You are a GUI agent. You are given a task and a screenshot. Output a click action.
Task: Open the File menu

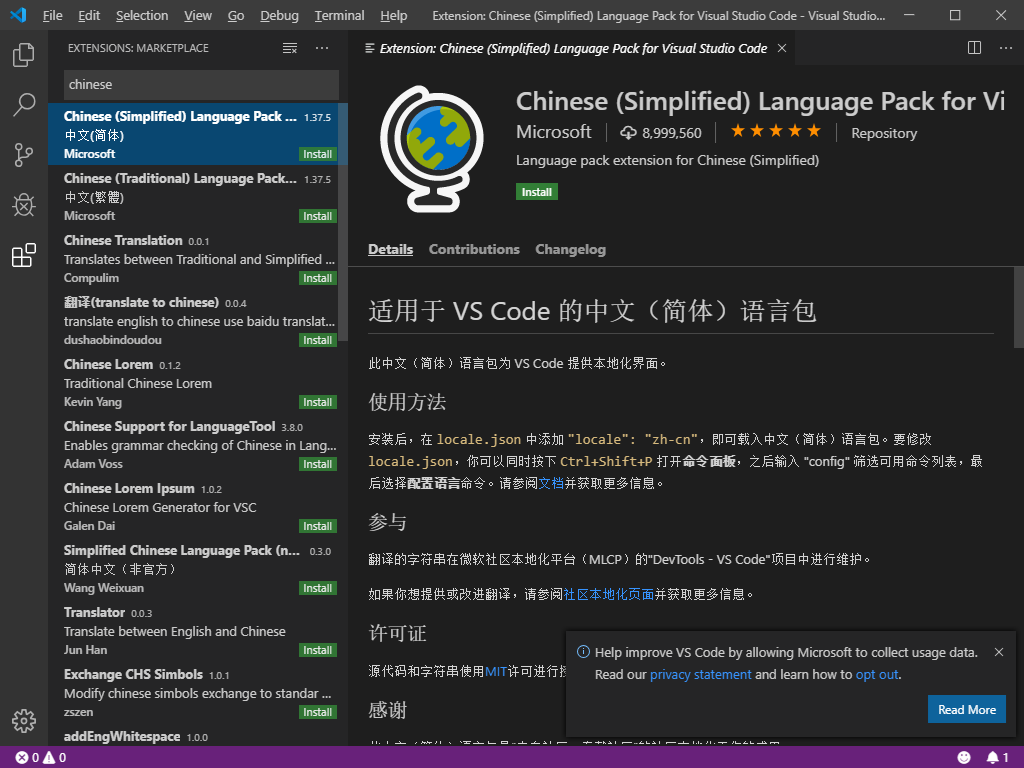(x=52, y=16)
